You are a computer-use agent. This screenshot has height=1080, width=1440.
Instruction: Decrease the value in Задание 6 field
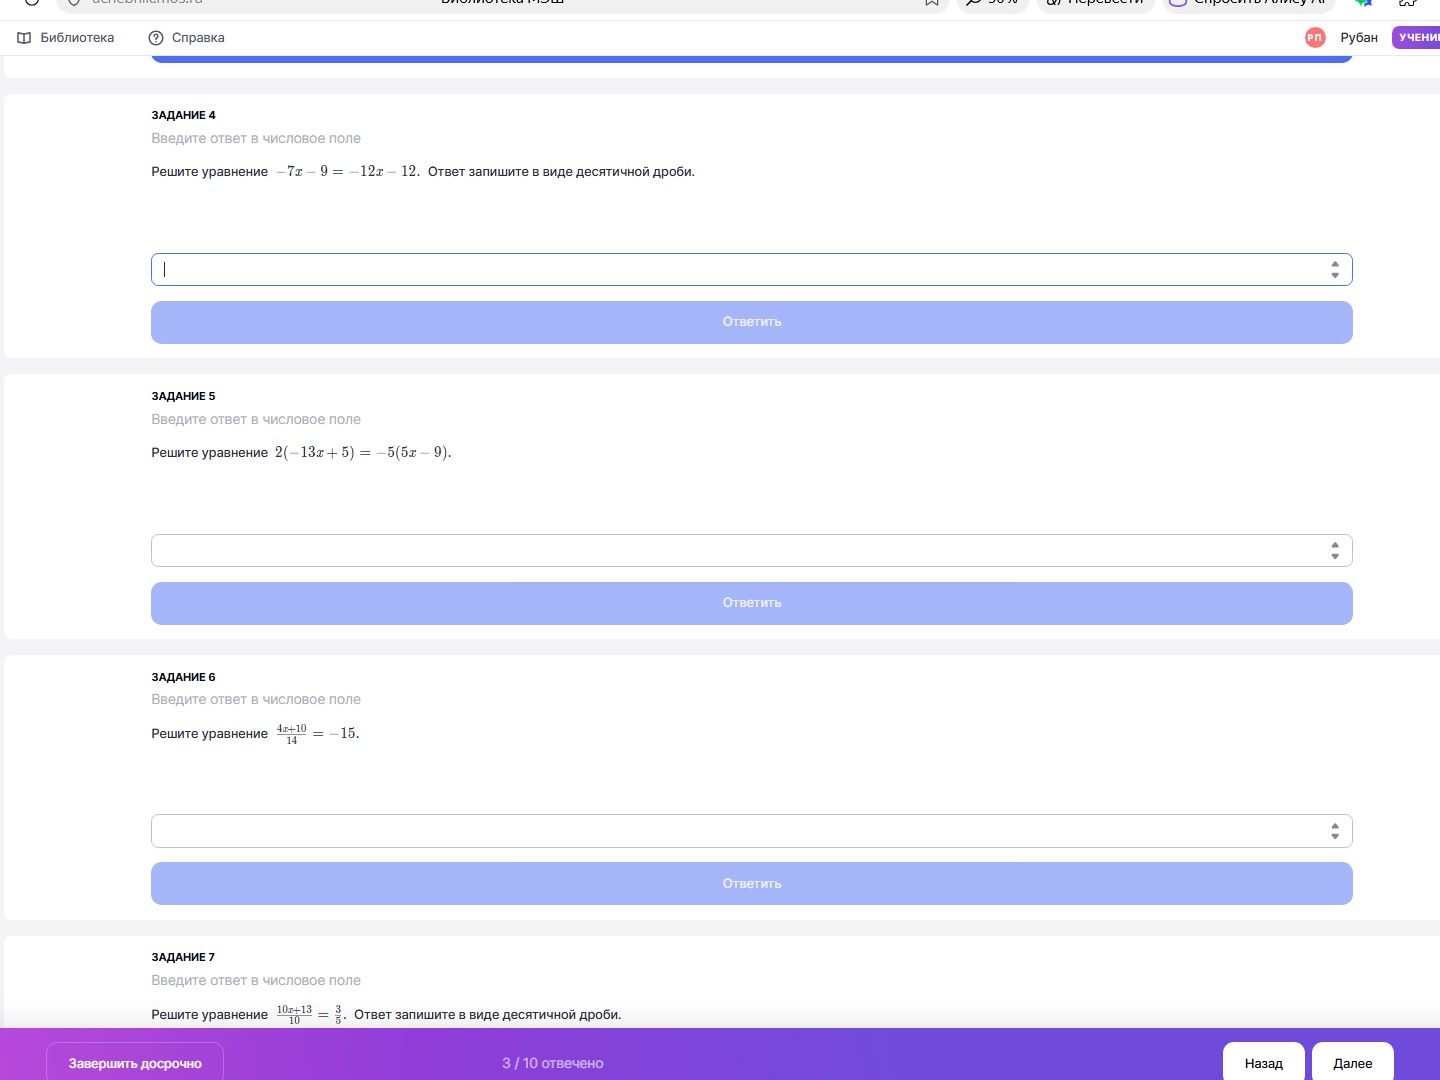(1335, 837)
